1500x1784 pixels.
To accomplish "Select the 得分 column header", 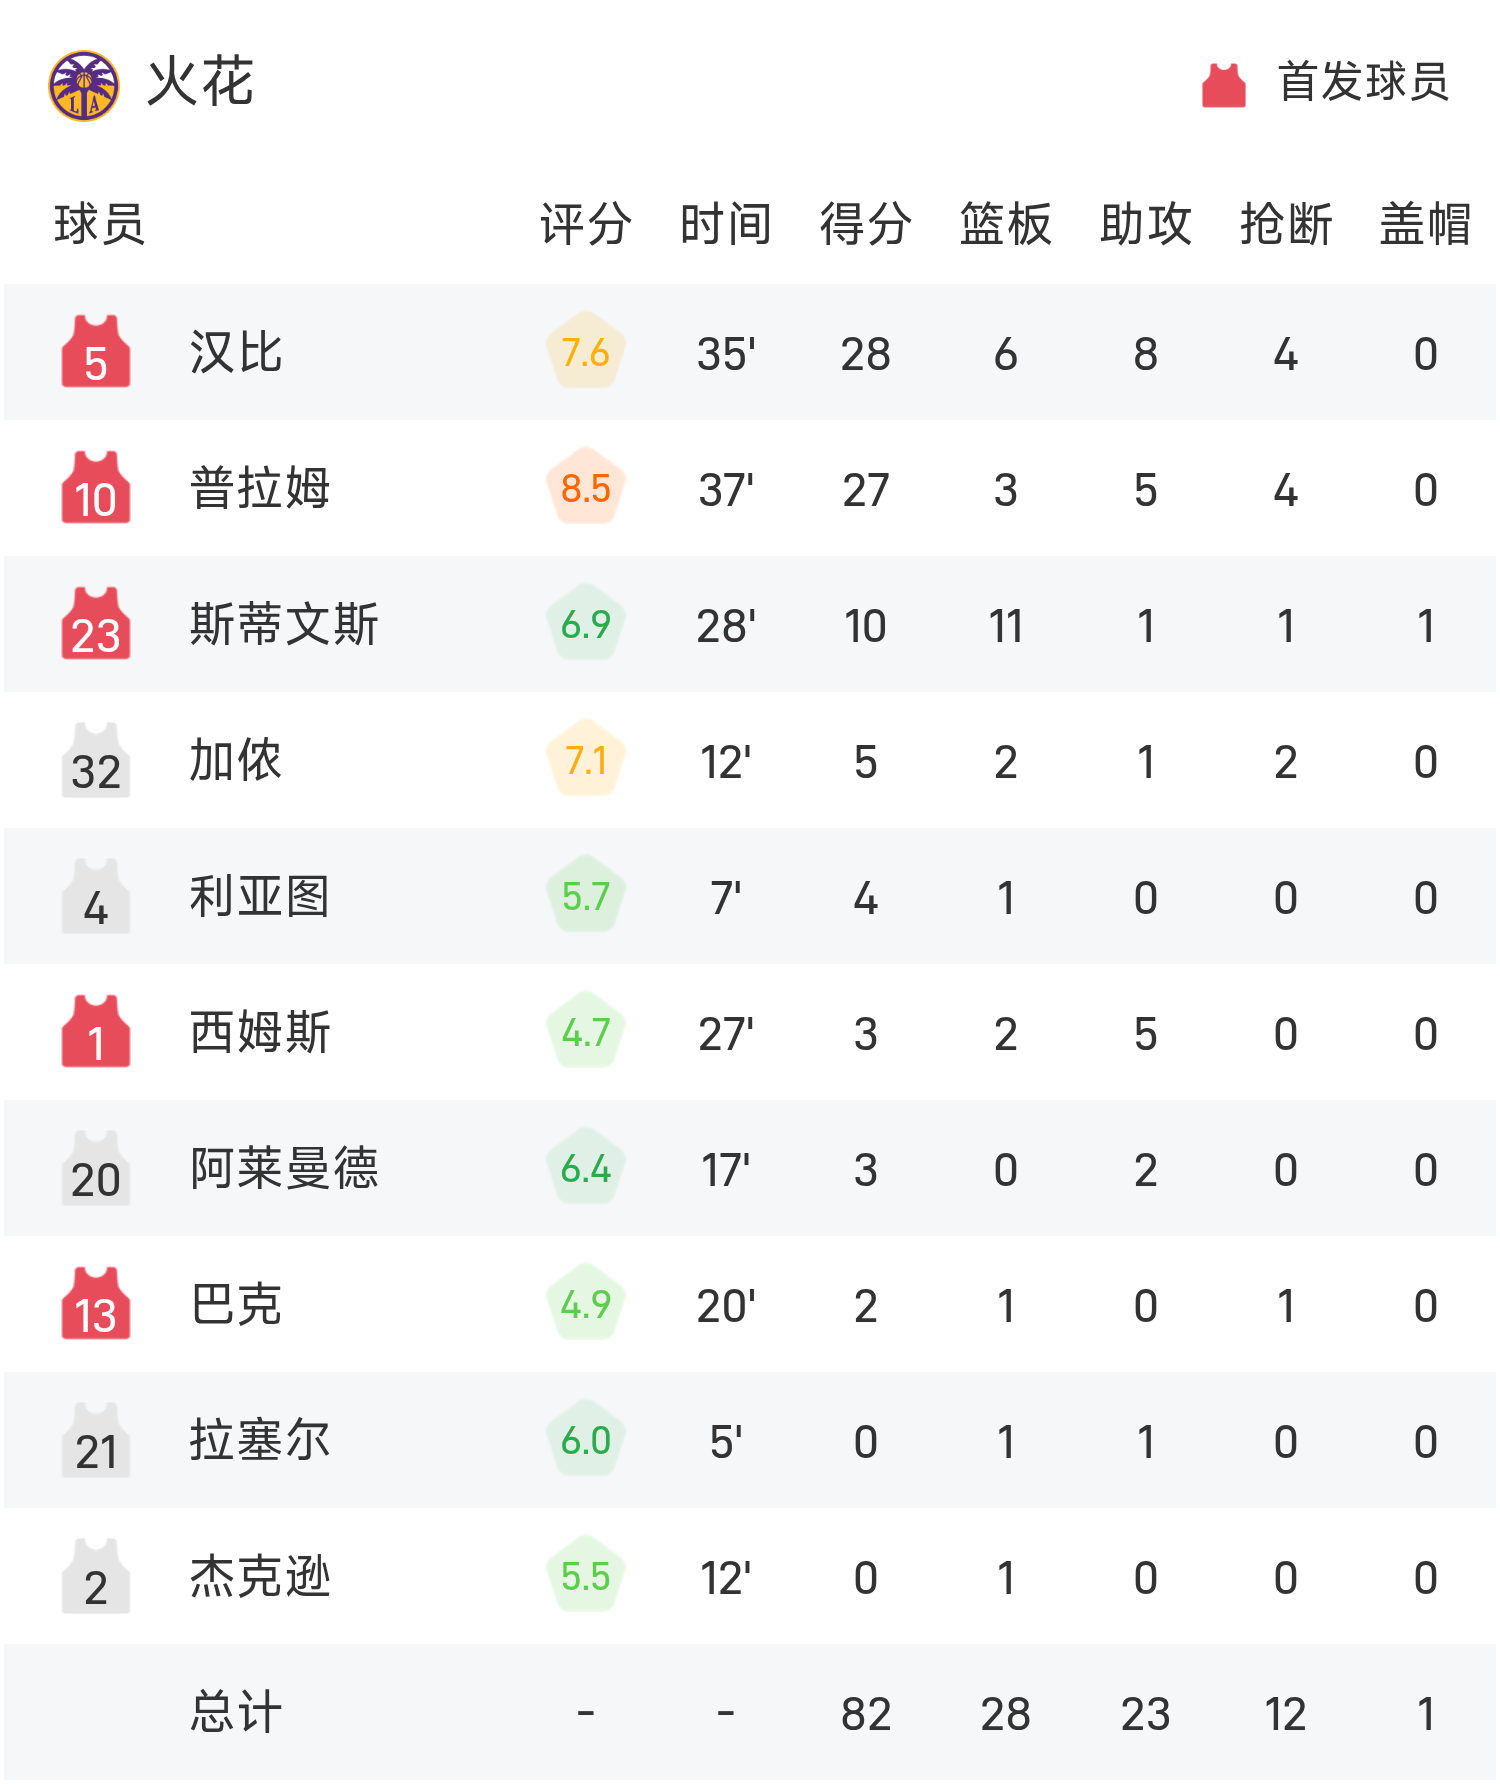I will (x=866, y=224).
